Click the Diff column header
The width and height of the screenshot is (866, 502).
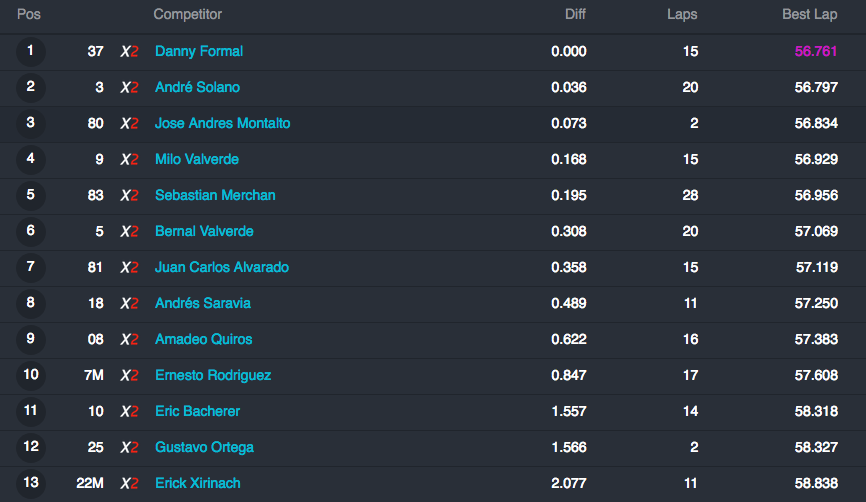coord(575,14)
